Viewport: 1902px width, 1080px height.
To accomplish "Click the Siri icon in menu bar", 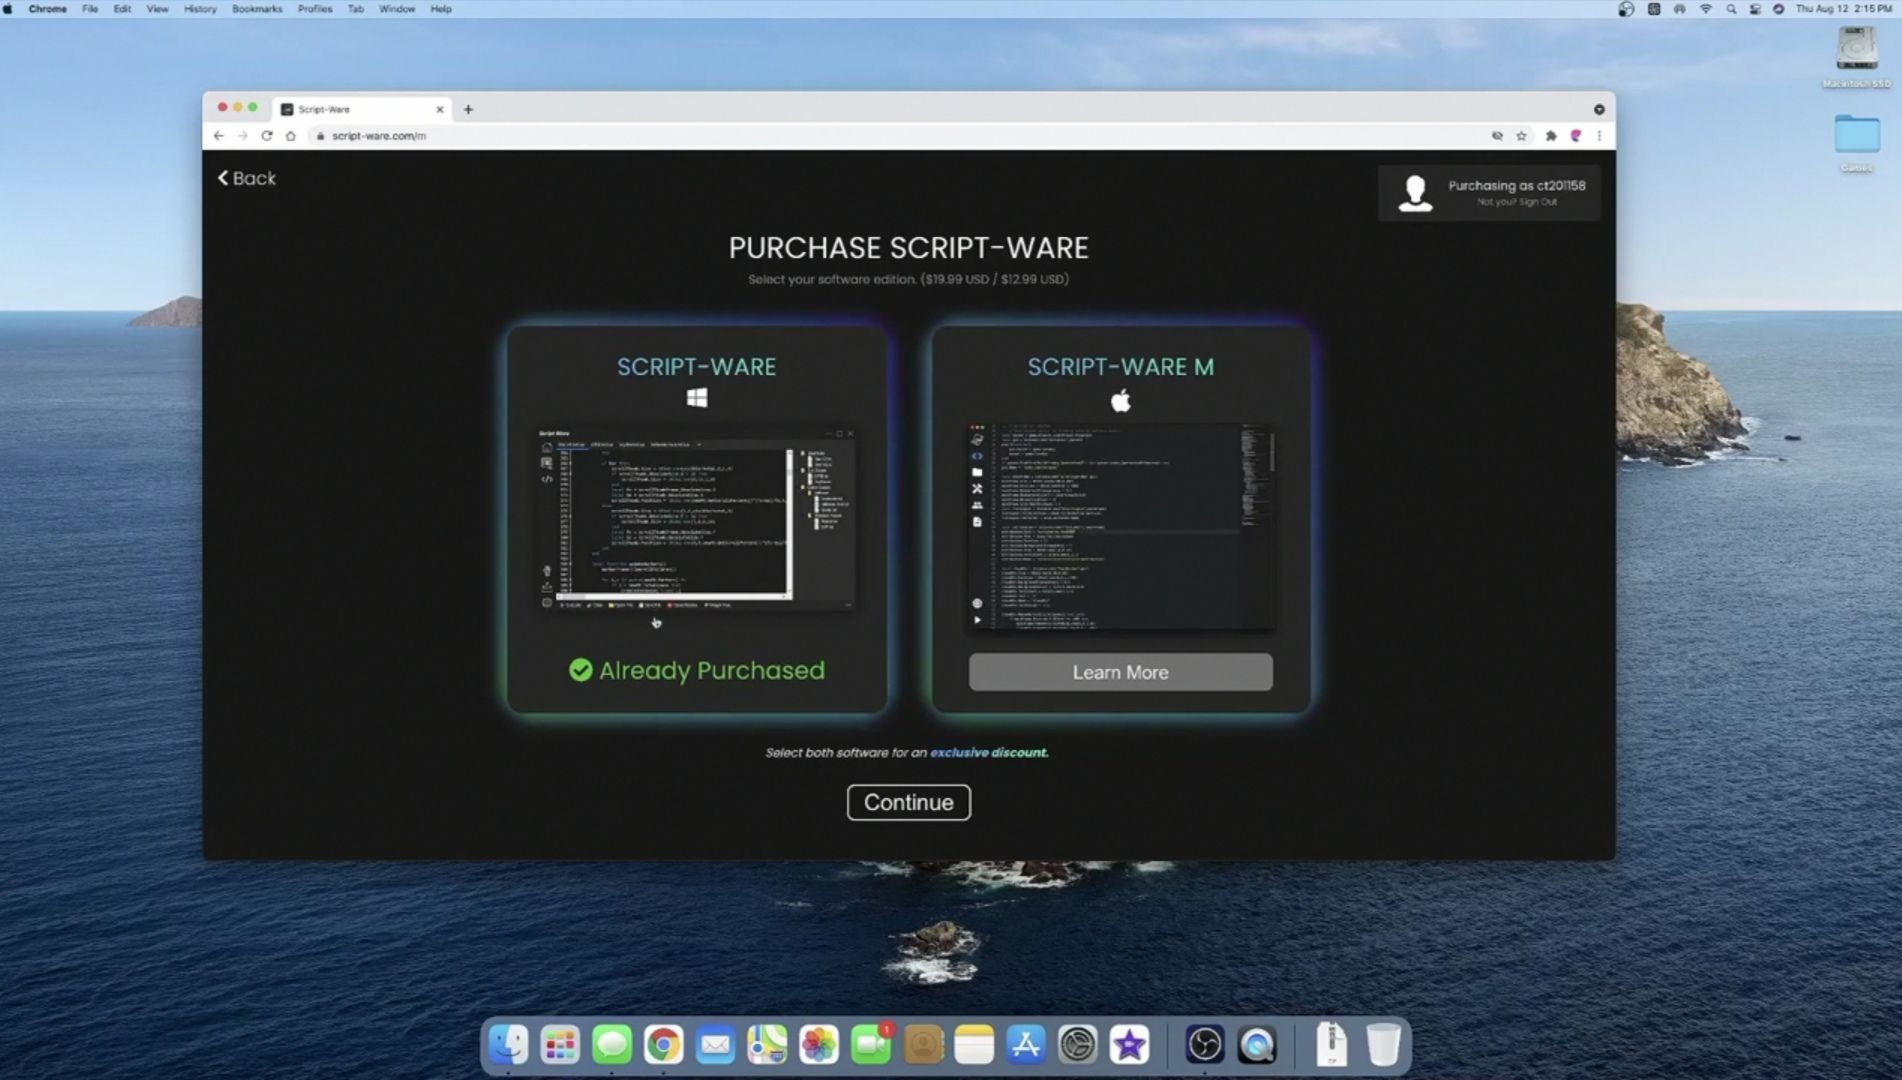I will tap(1778, 9).
